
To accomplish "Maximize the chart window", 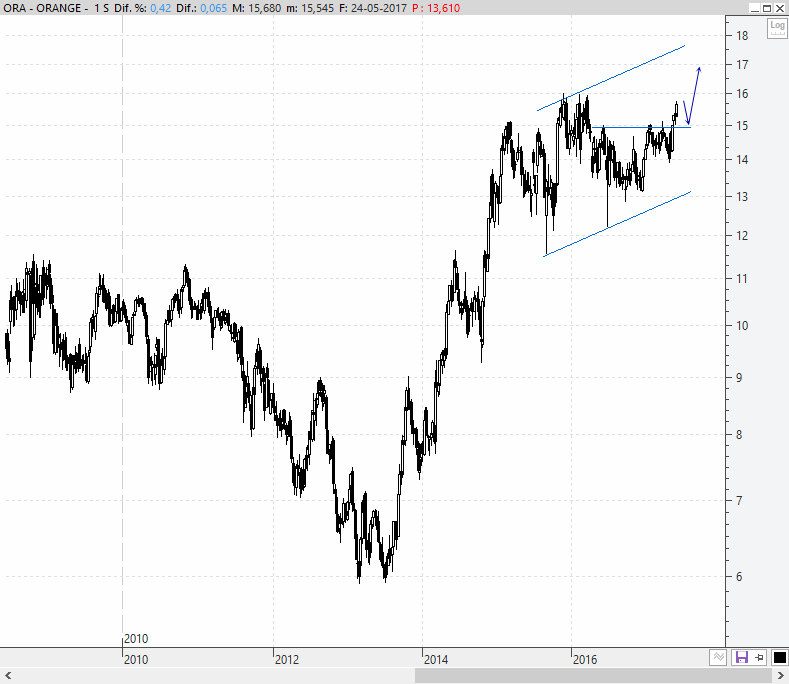I will point(767,8).
